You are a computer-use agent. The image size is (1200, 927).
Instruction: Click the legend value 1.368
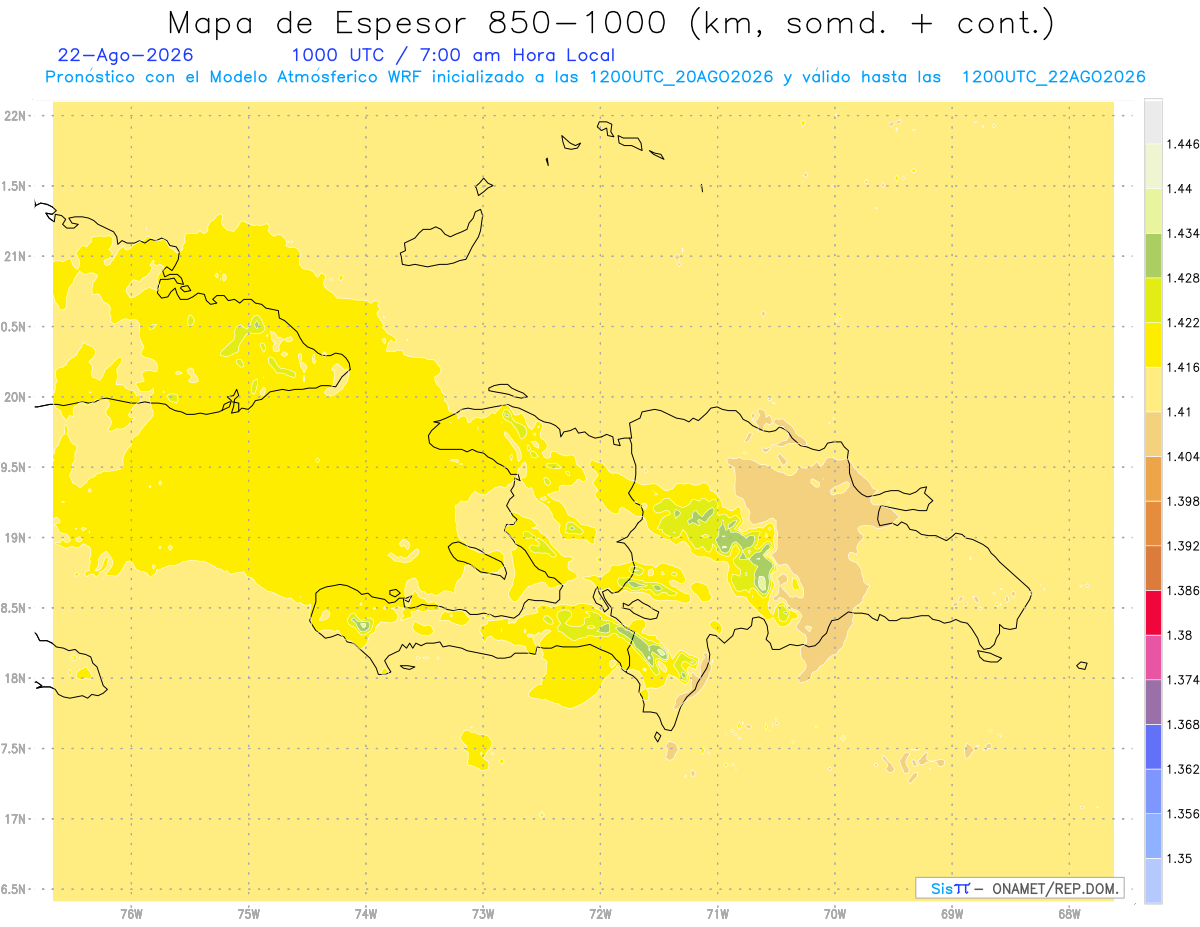coord(1183,724)
